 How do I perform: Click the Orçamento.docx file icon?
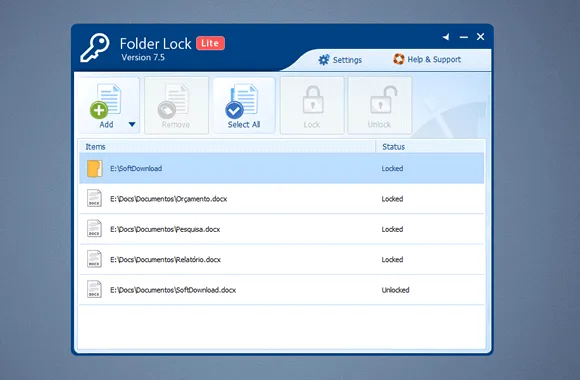click(x=94, y=198)
